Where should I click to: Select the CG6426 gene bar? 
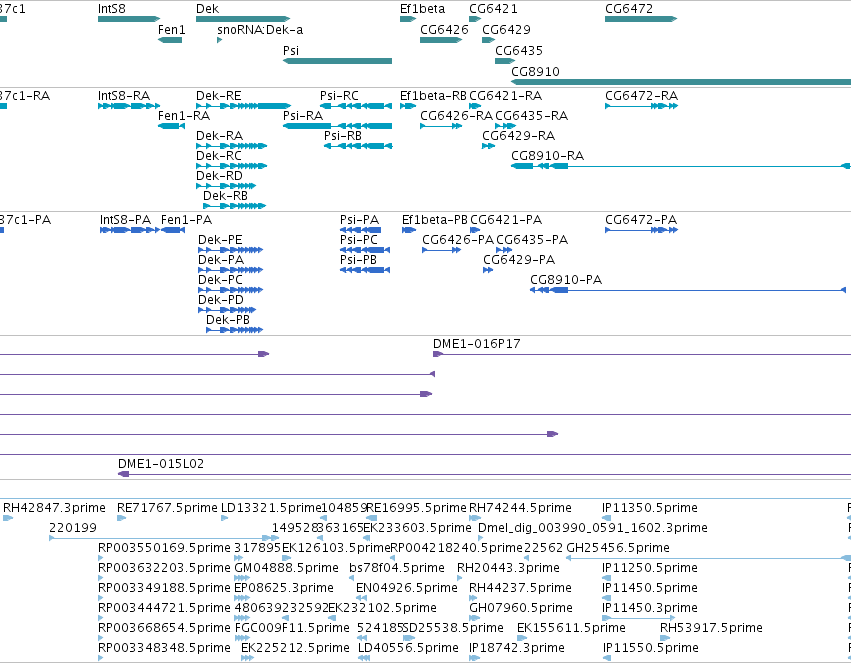441,40
